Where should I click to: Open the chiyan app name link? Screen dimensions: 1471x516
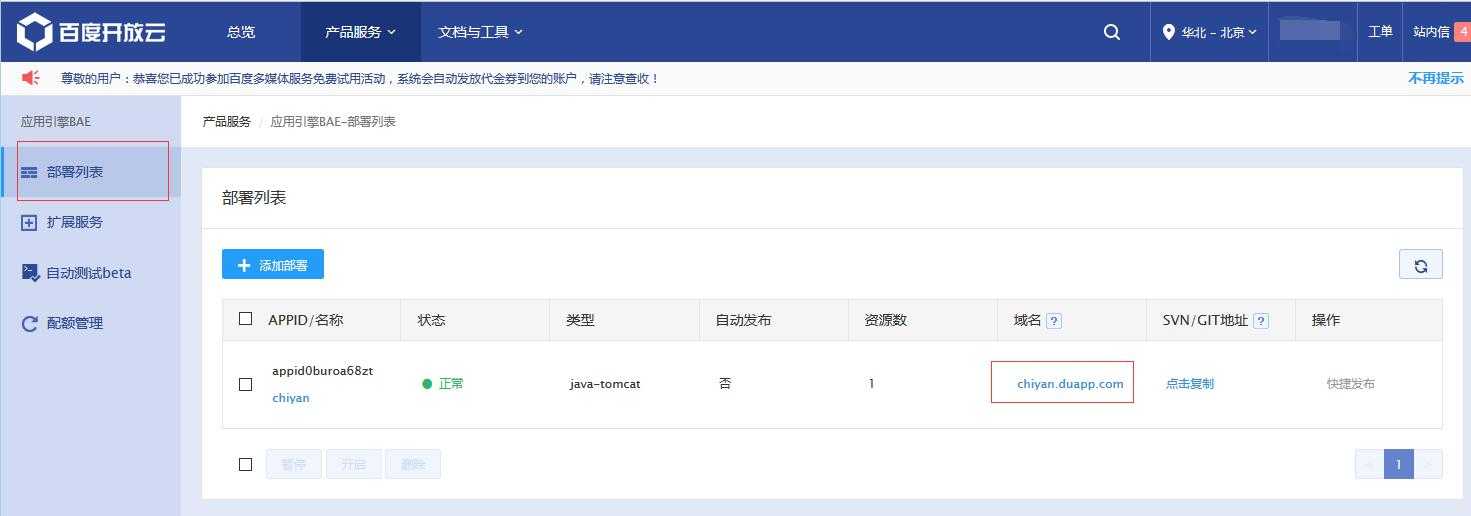[x=291, y=398]
